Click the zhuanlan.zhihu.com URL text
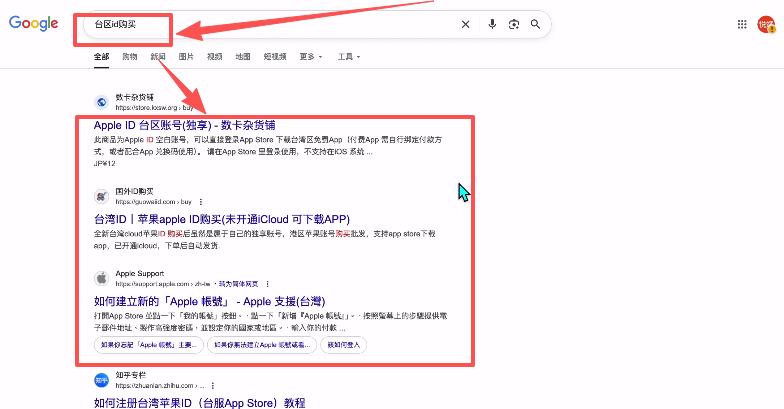The width and height of the screenshot is (784, 409). tap(160, 386)
